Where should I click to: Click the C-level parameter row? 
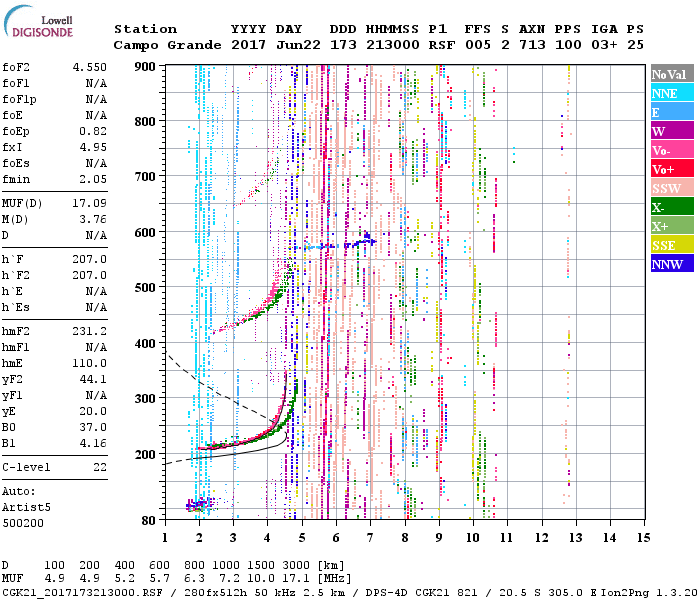(x=55, y=467)
